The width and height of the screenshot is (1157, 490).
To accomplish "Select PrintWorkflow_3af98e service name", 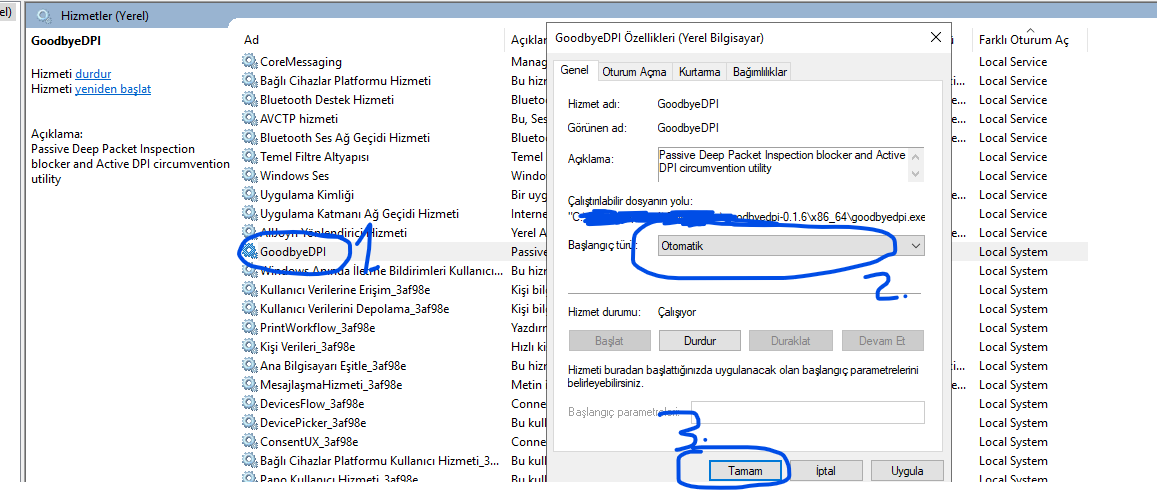I will tap(317, 328).
